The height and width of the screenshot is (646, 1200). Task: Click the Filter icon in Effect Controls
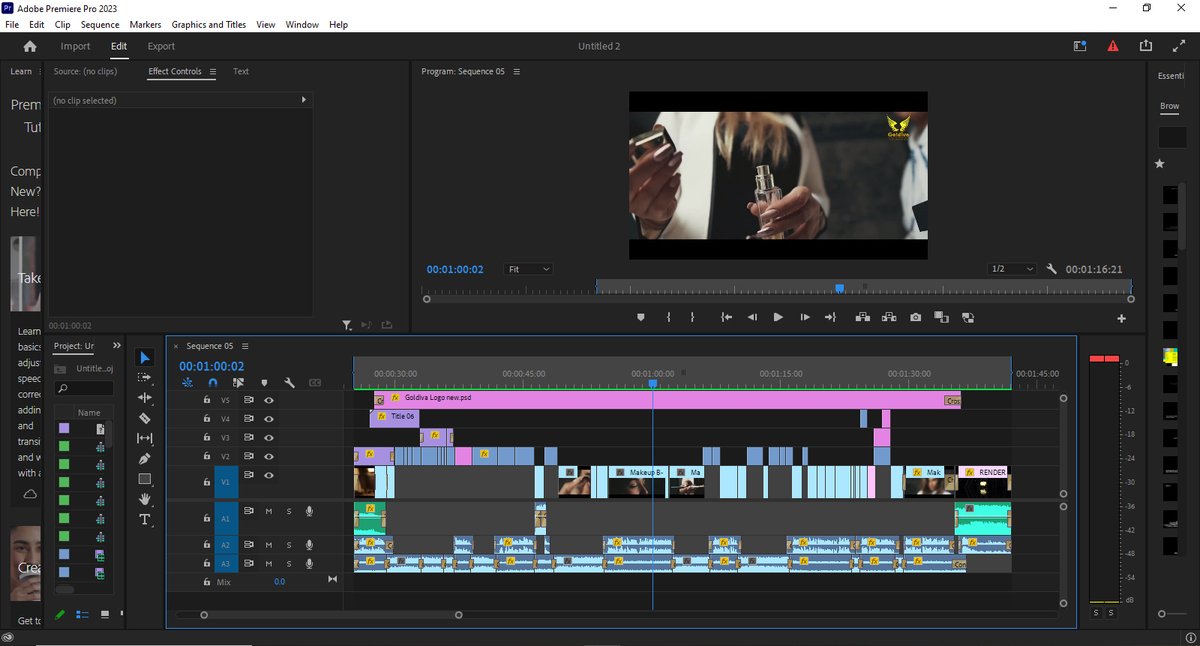click(346, 325)
